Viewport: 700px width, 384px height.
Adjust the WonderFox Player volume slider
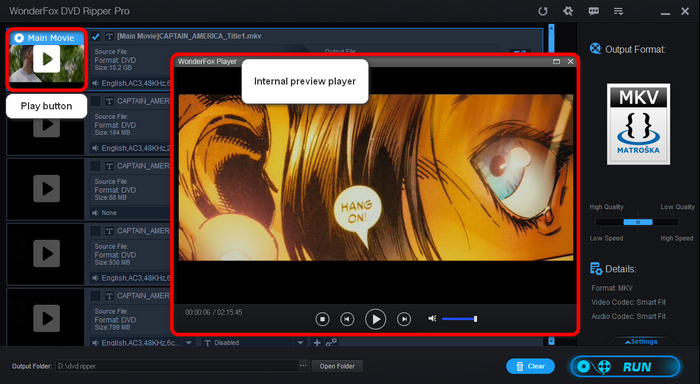(x=459, y=319)
